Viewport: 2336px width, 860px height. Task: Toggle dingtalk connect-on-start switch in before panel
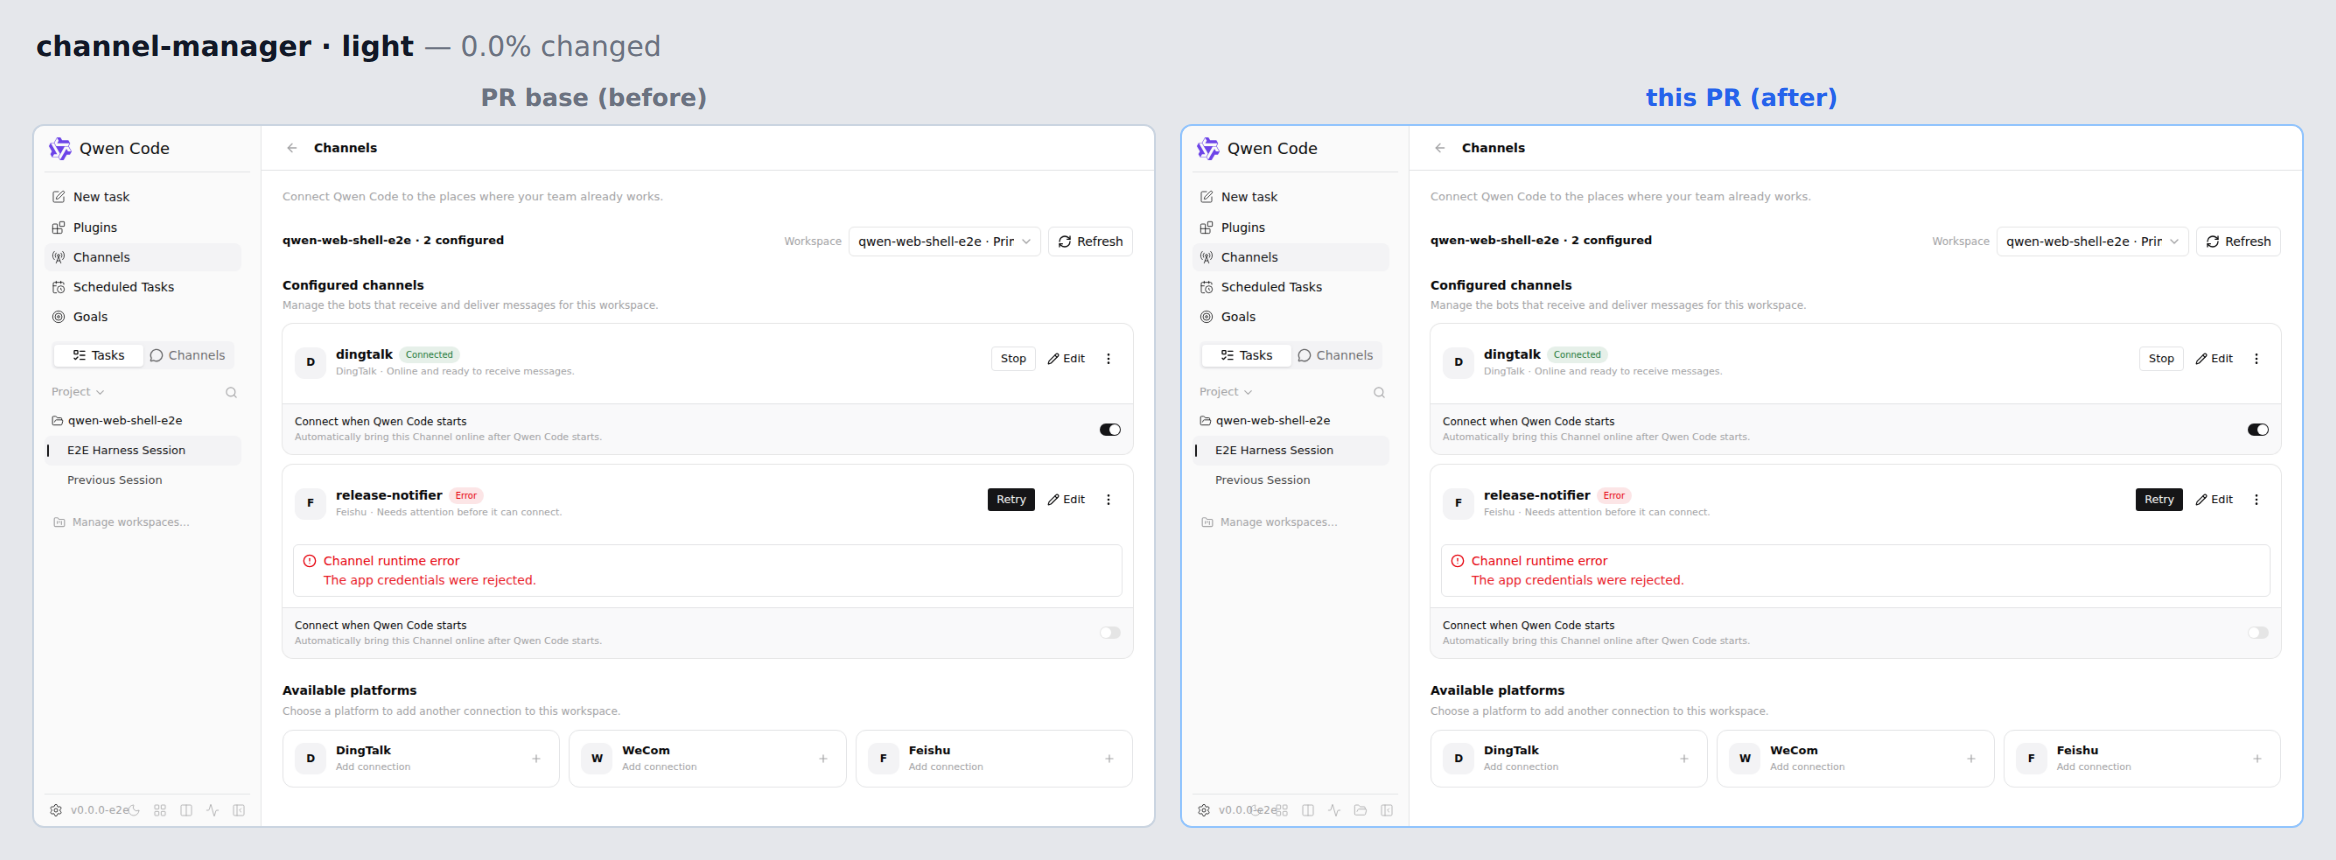pos(1110,430)
